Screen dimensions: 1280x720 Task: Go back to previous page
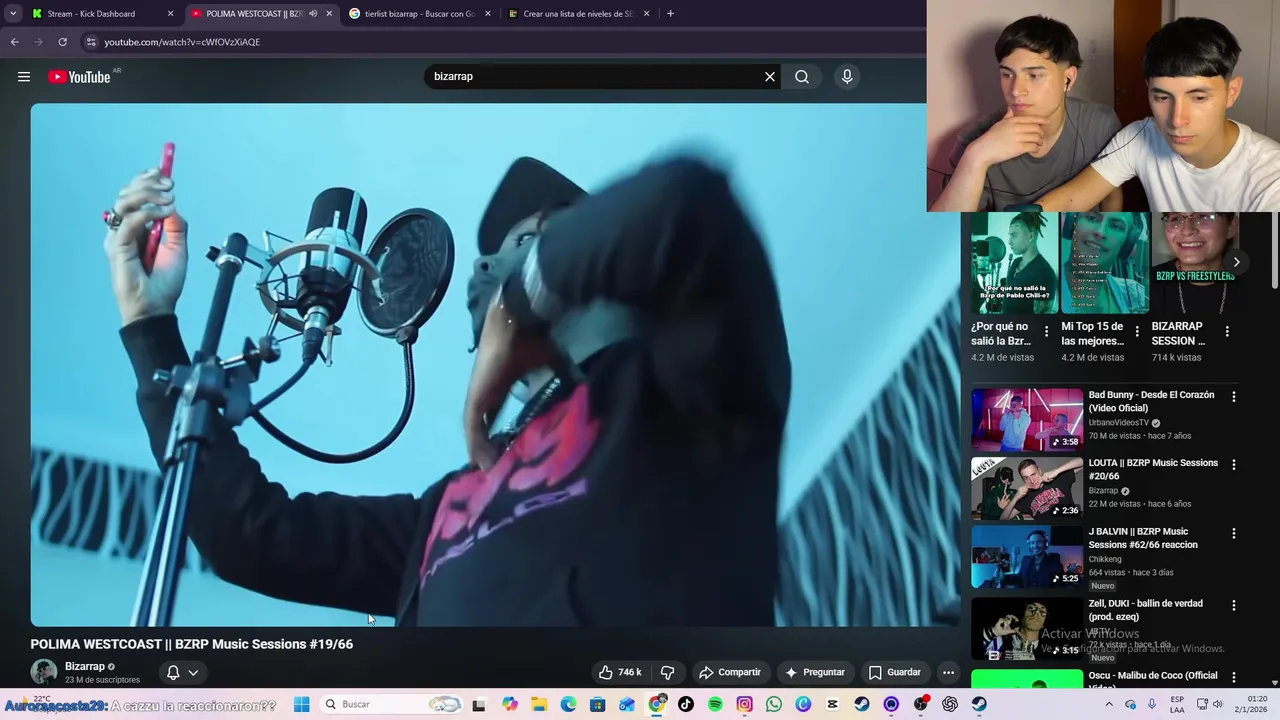pos(14,42)
